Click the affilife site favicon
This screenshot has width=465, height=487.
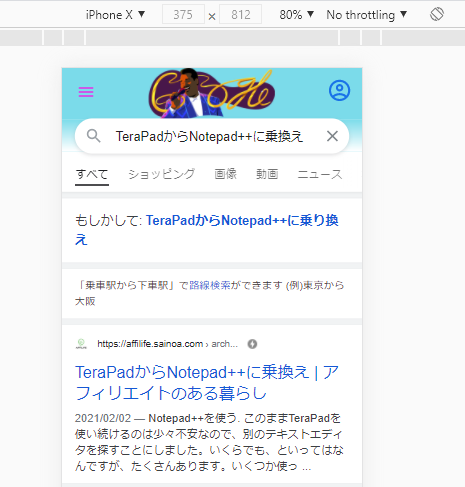tap(81, 344)
